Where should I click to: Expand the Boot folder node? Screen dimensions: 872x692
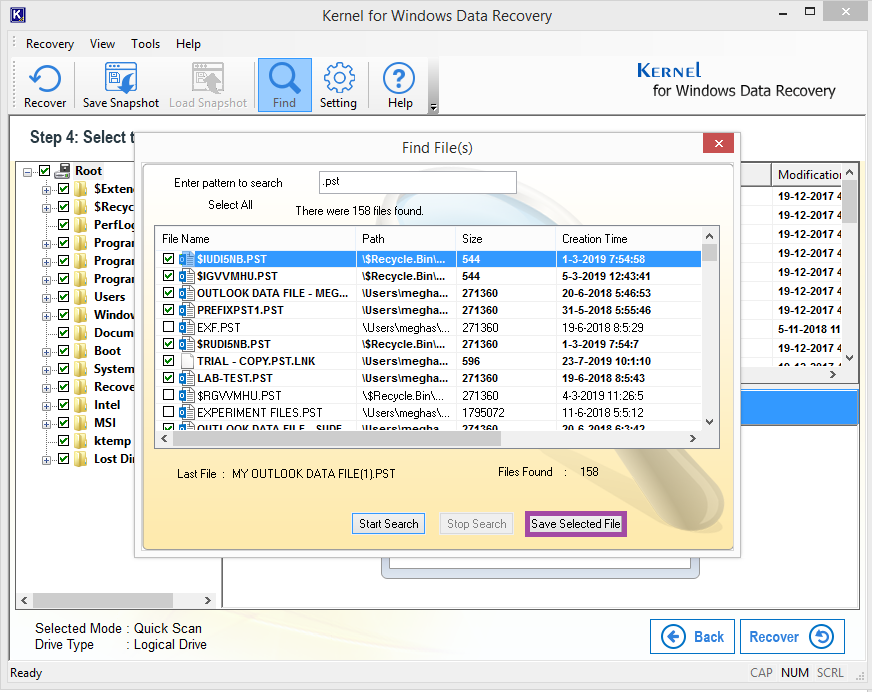[47, 352]
